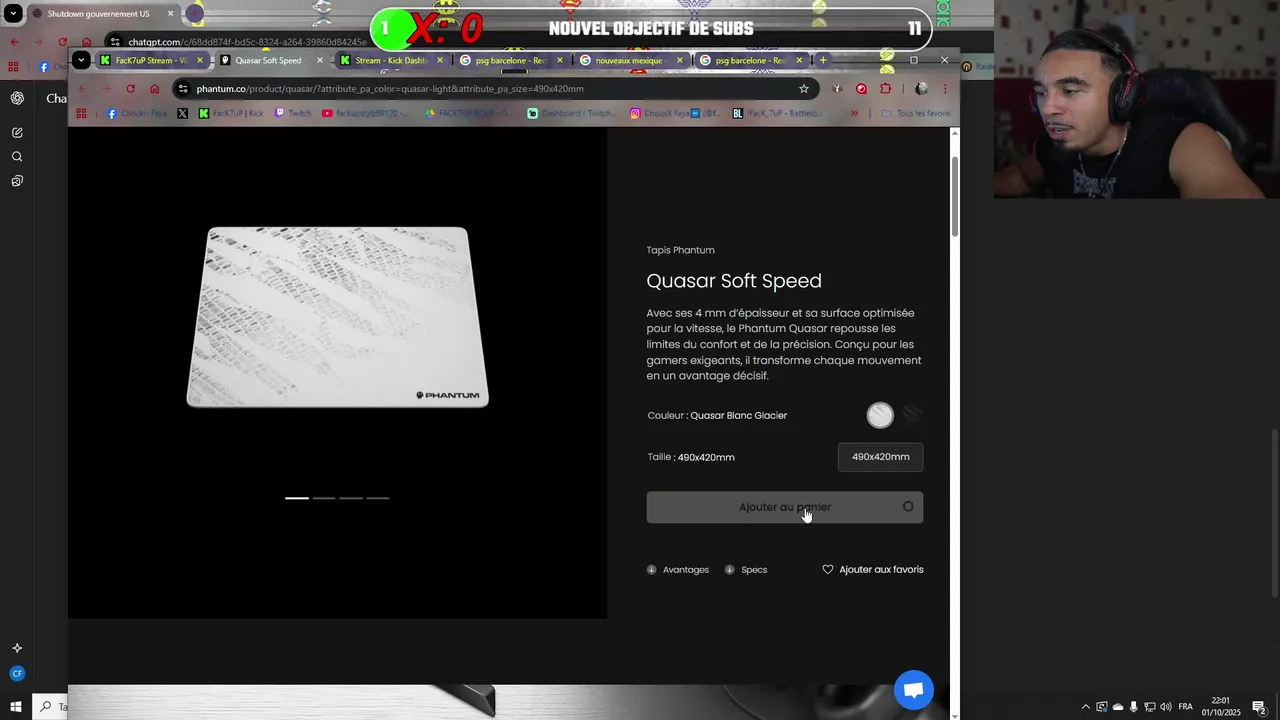Open the apps grid in bookmarks bar
This screenshot has width=1280, height=720.
[81, 113]
